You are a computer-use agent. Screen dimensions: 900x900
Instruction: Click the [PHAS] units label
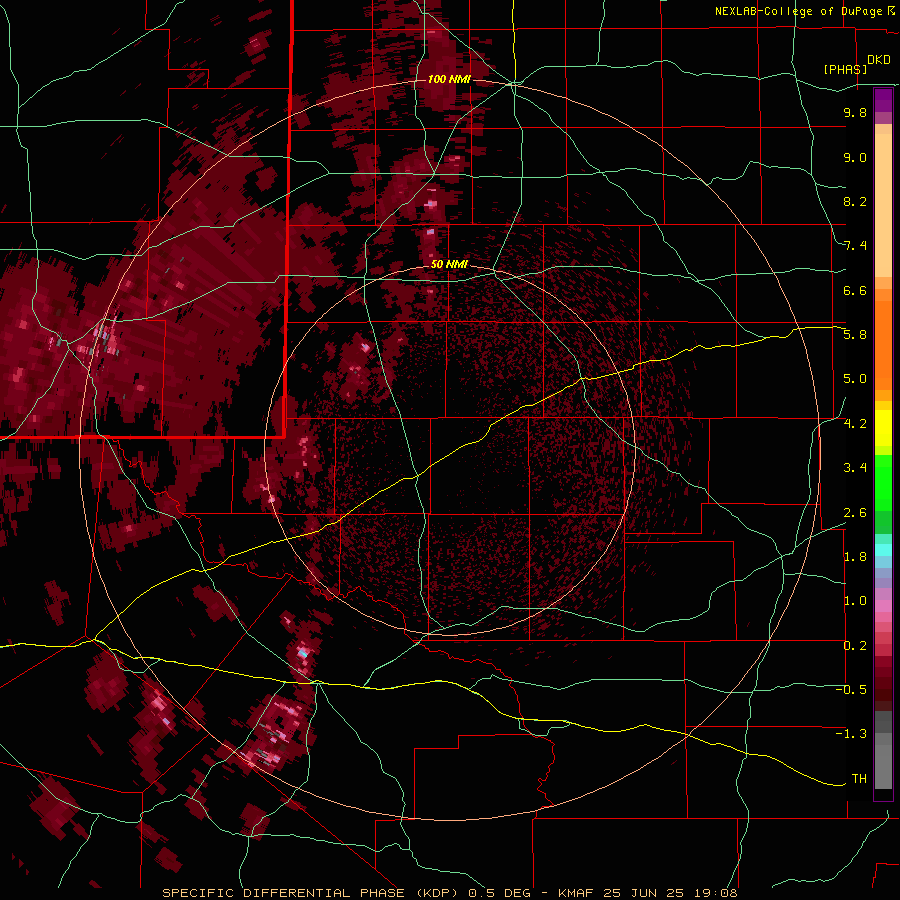(x=845, y=69)
